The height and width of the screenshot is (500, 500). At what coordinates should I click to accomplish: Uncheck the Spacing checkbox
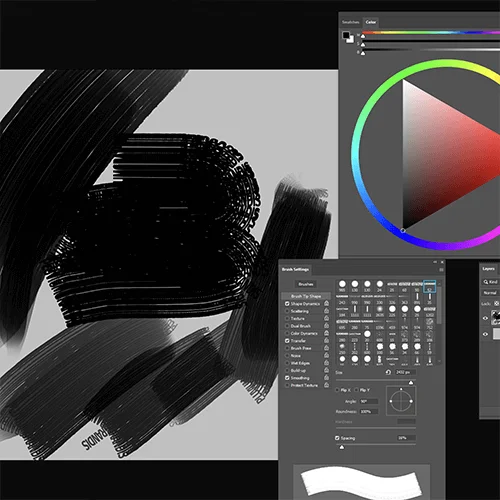[x=337, y=438]
